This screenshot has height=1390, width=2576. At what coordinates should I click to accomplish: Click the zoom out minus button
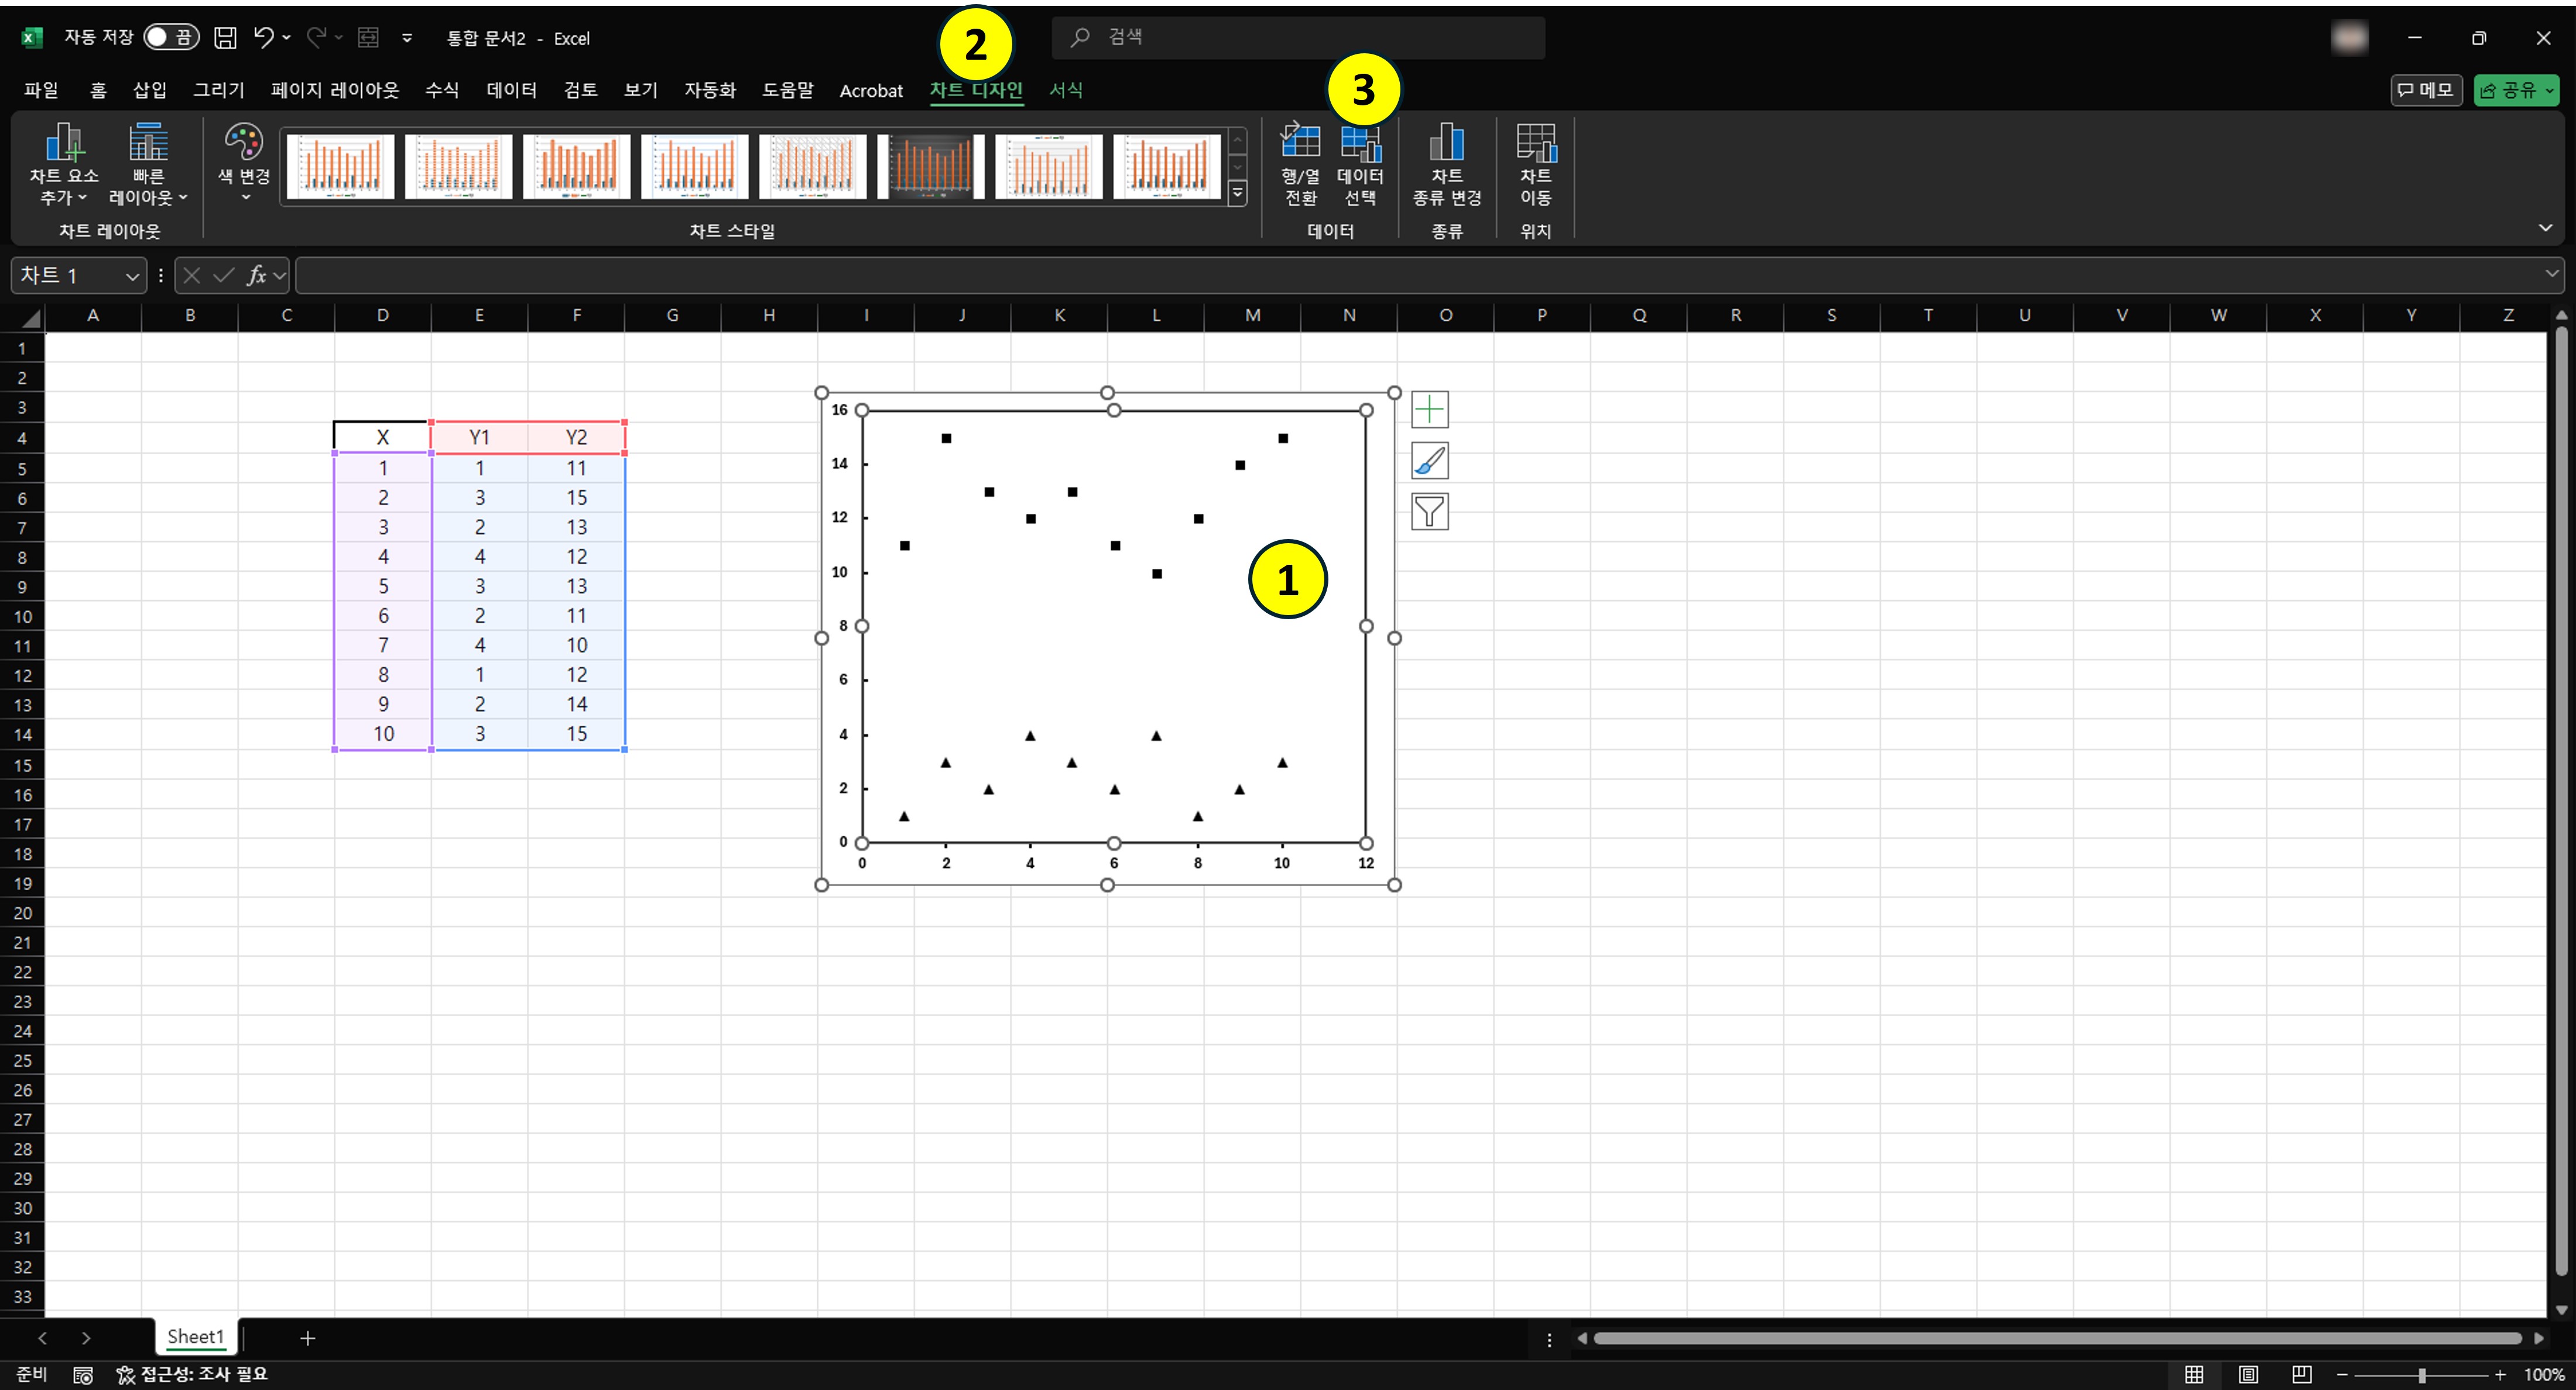click(2342, 1375)
